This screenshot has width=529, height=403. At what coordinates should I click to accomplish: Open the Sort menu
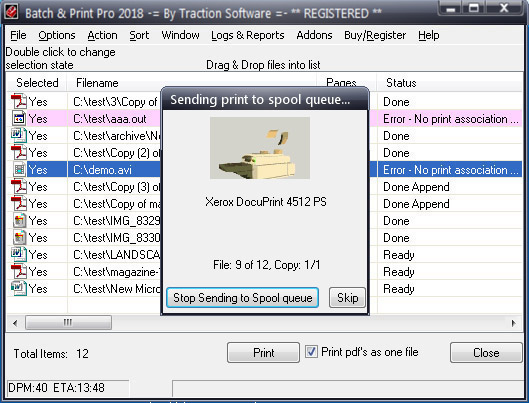click(x=139, y=35)
